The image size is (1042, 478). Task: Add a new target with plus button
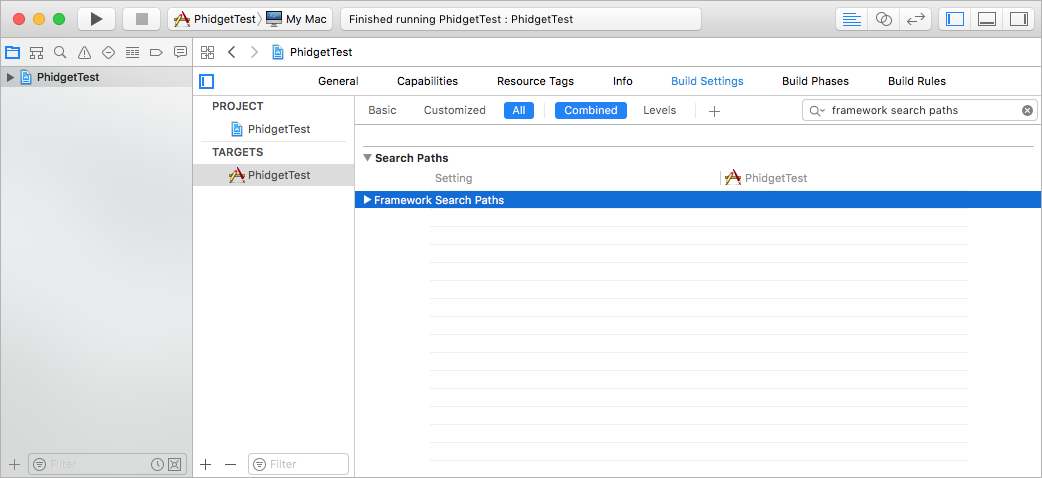coord(206,464)
